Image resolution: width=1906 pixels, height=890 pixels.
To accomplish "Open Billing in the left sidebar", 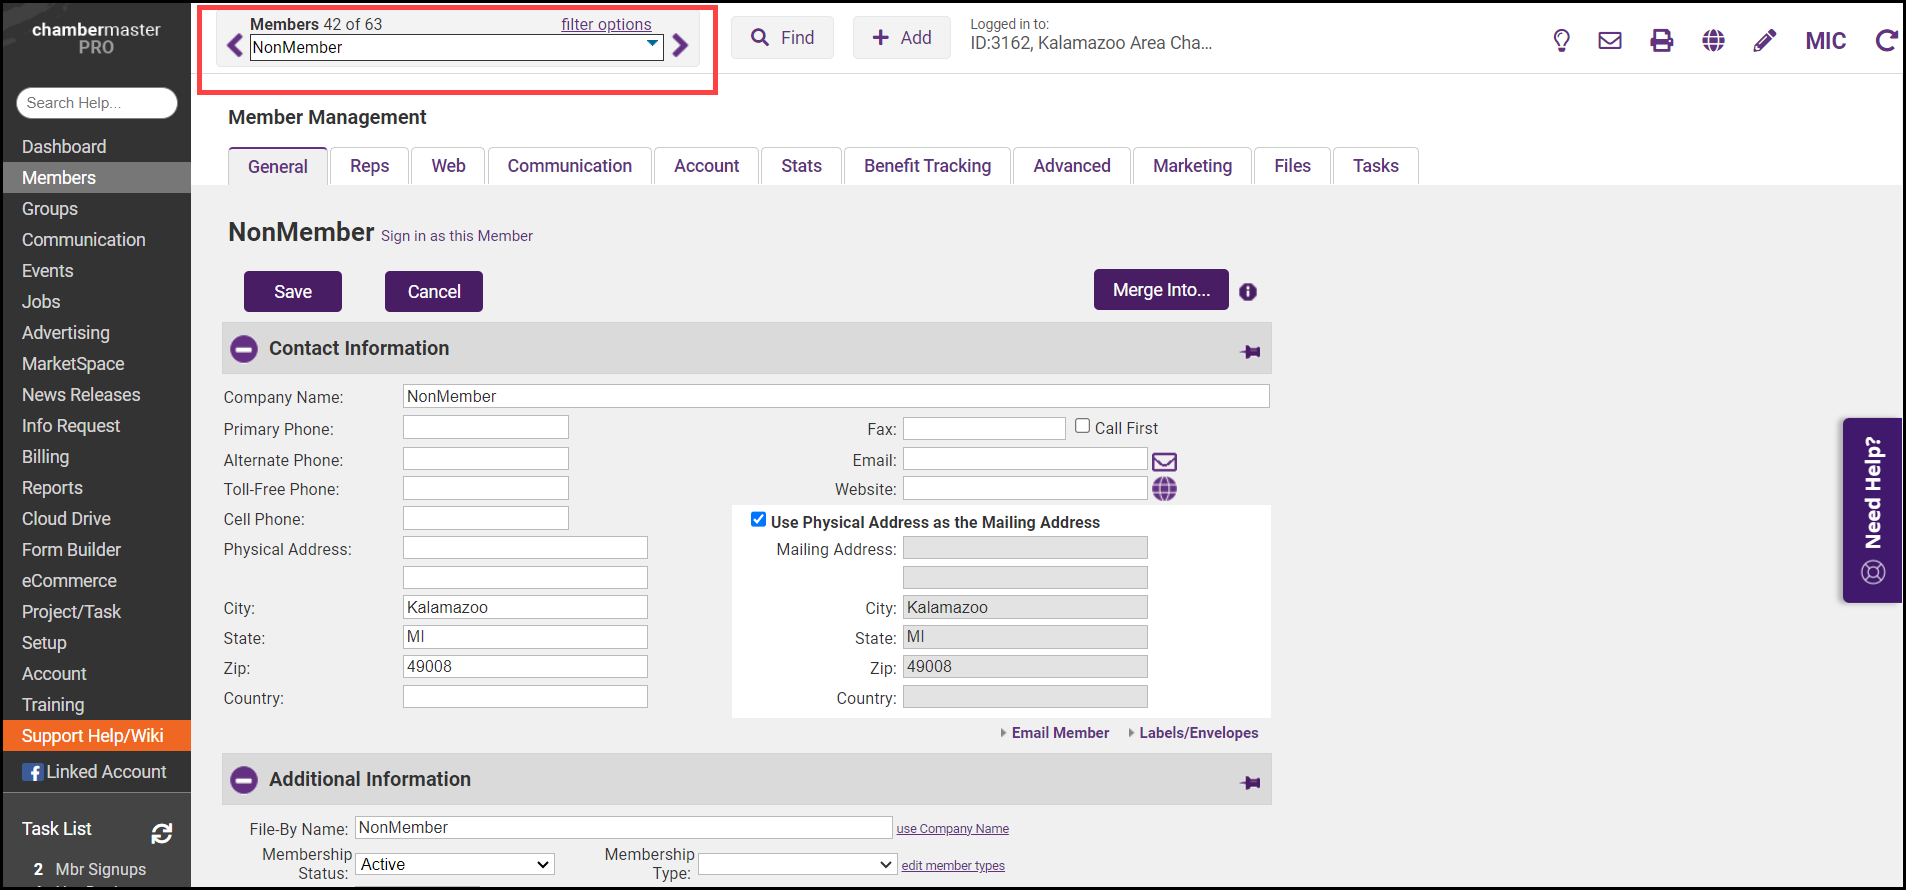I will point(46,457).
